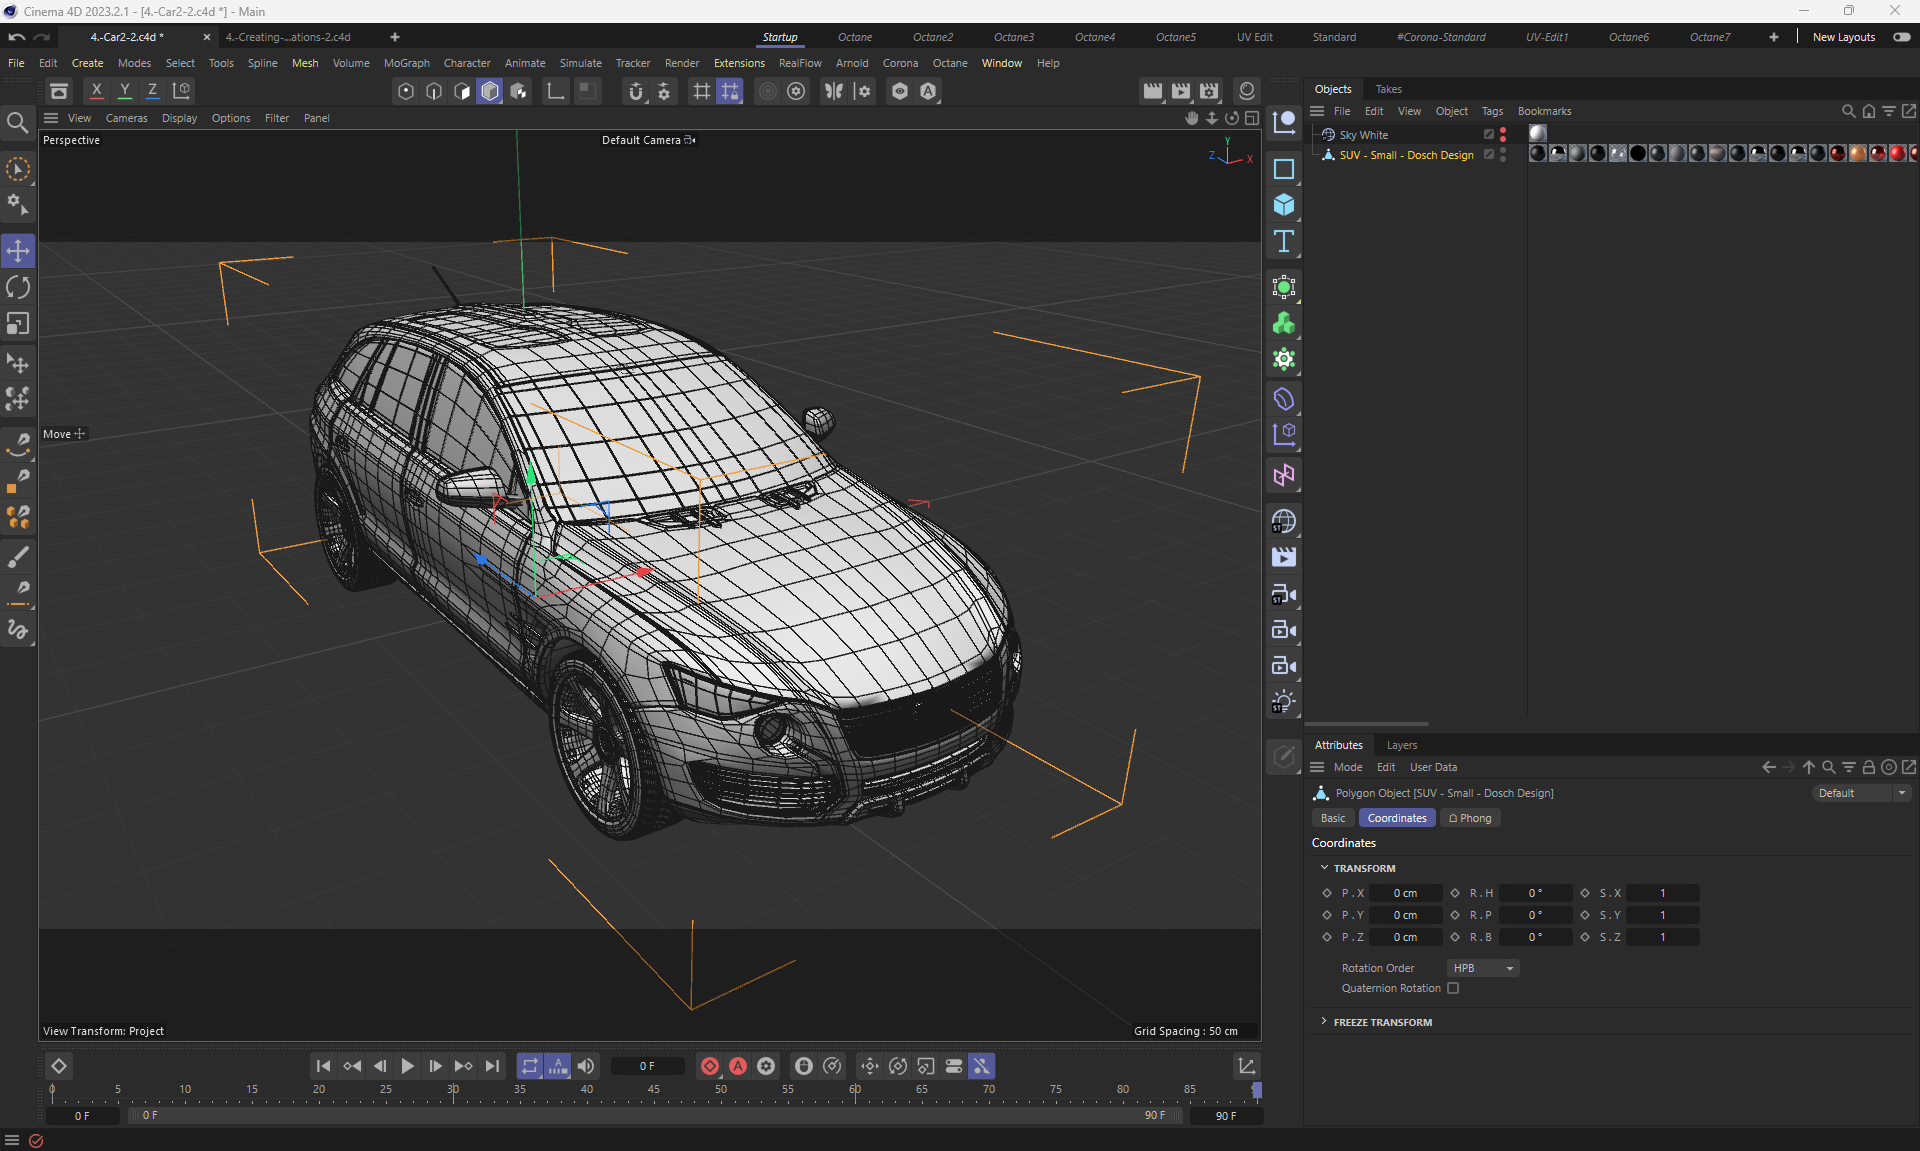This screenshot has height=1151, width=1920.
Task: Select the Move tool
Action: tap(18, 251)
